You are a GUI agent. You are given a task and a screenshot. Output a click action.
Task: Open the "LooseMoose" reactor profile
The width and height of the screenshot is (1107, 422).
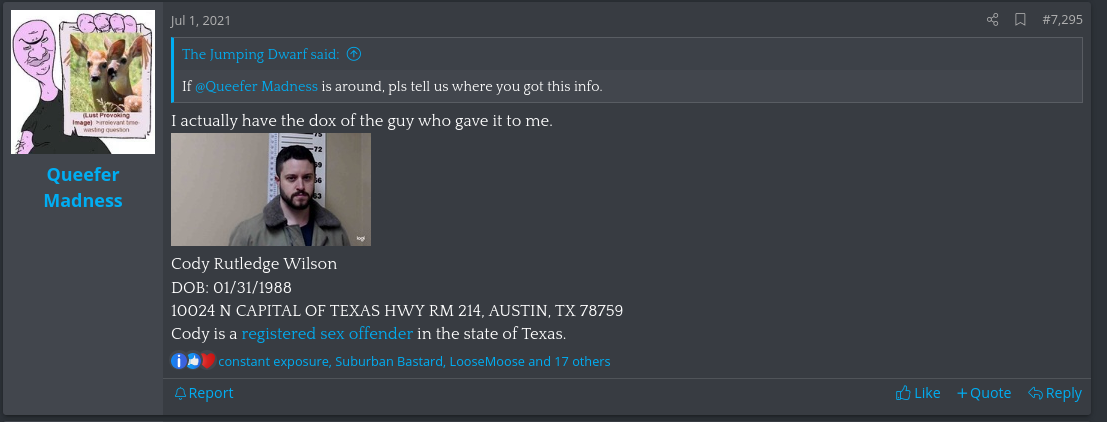click(487, 362)
